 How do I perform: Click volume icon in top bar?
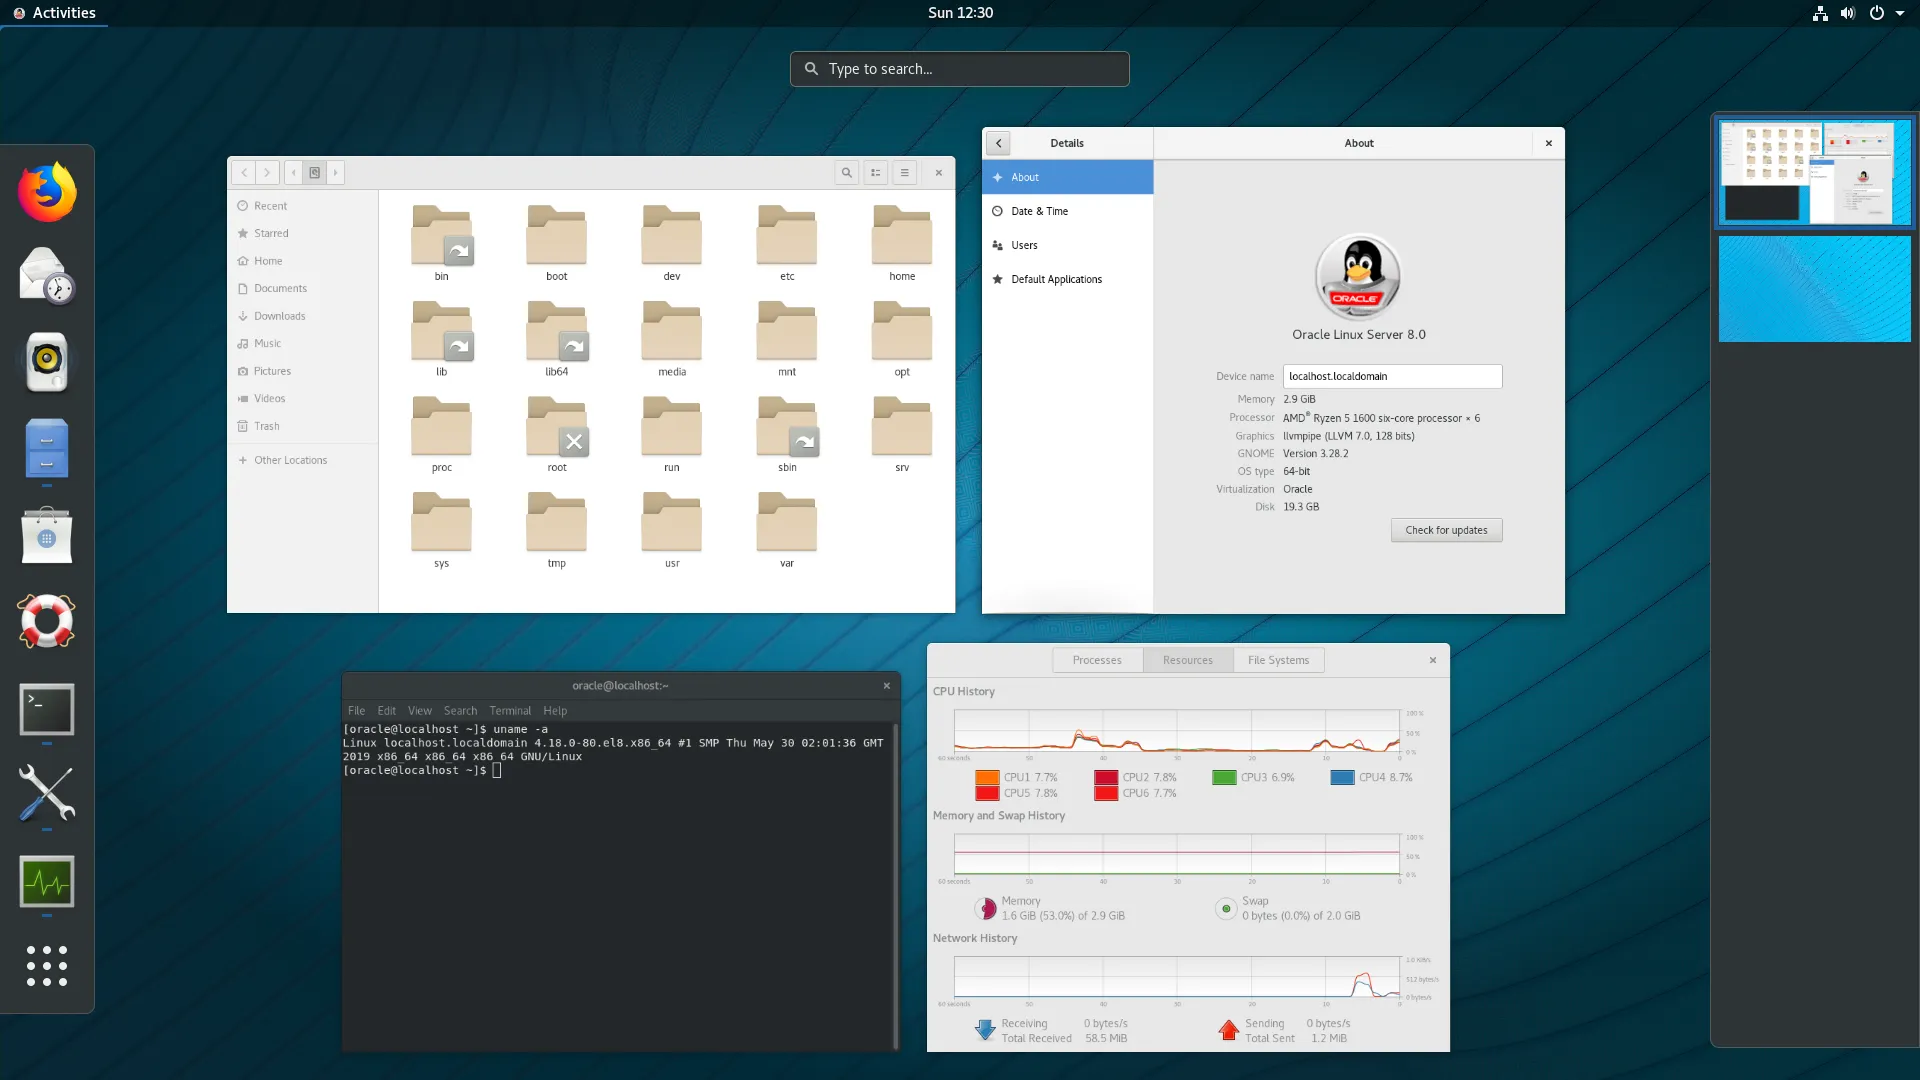click(x=1848, y=13)
